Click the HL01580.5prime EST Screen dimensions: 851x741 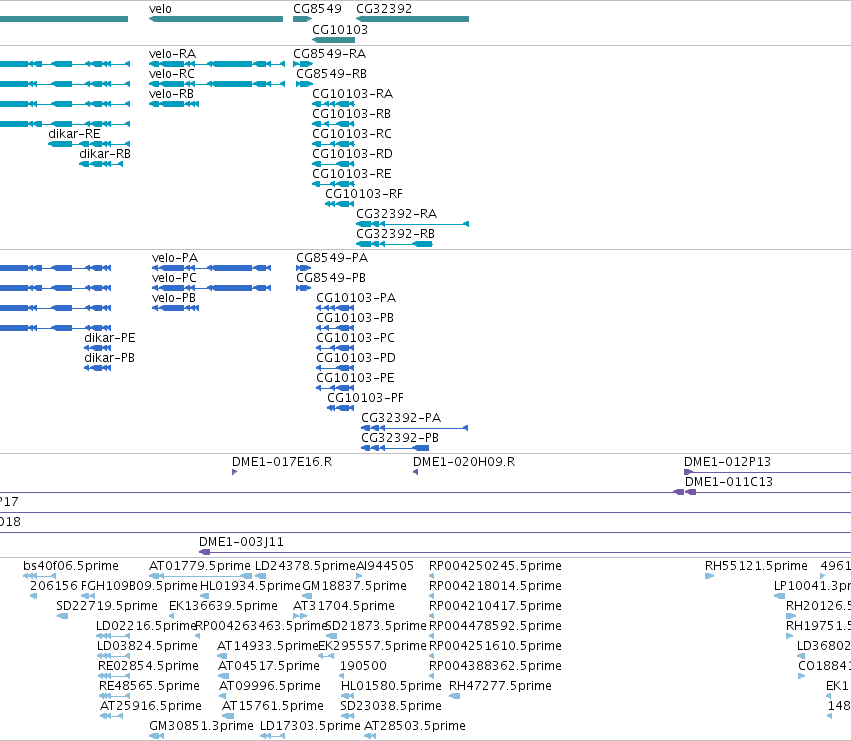(x=347, y=696)
